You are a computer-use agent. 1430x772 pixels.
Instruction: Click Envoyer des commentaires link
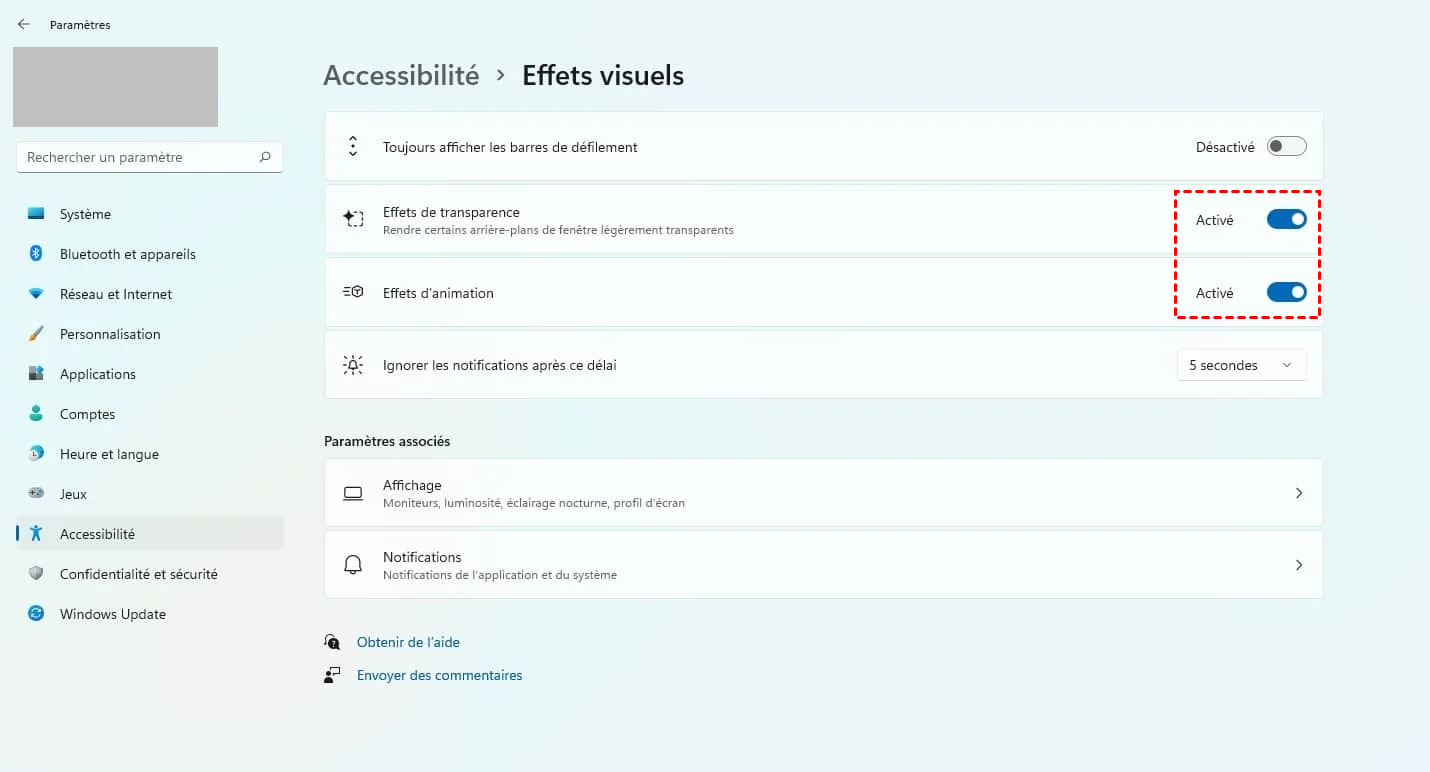pyautogui.click(x=439, y=675)
